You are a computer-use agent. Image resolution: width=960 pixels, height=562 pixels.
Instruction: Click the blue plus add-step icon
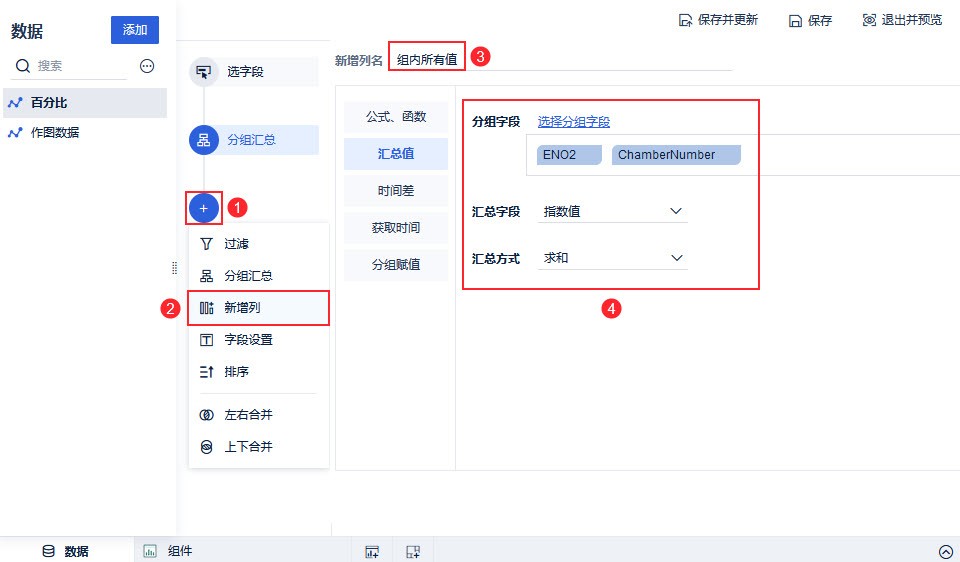tap(203, 208)
